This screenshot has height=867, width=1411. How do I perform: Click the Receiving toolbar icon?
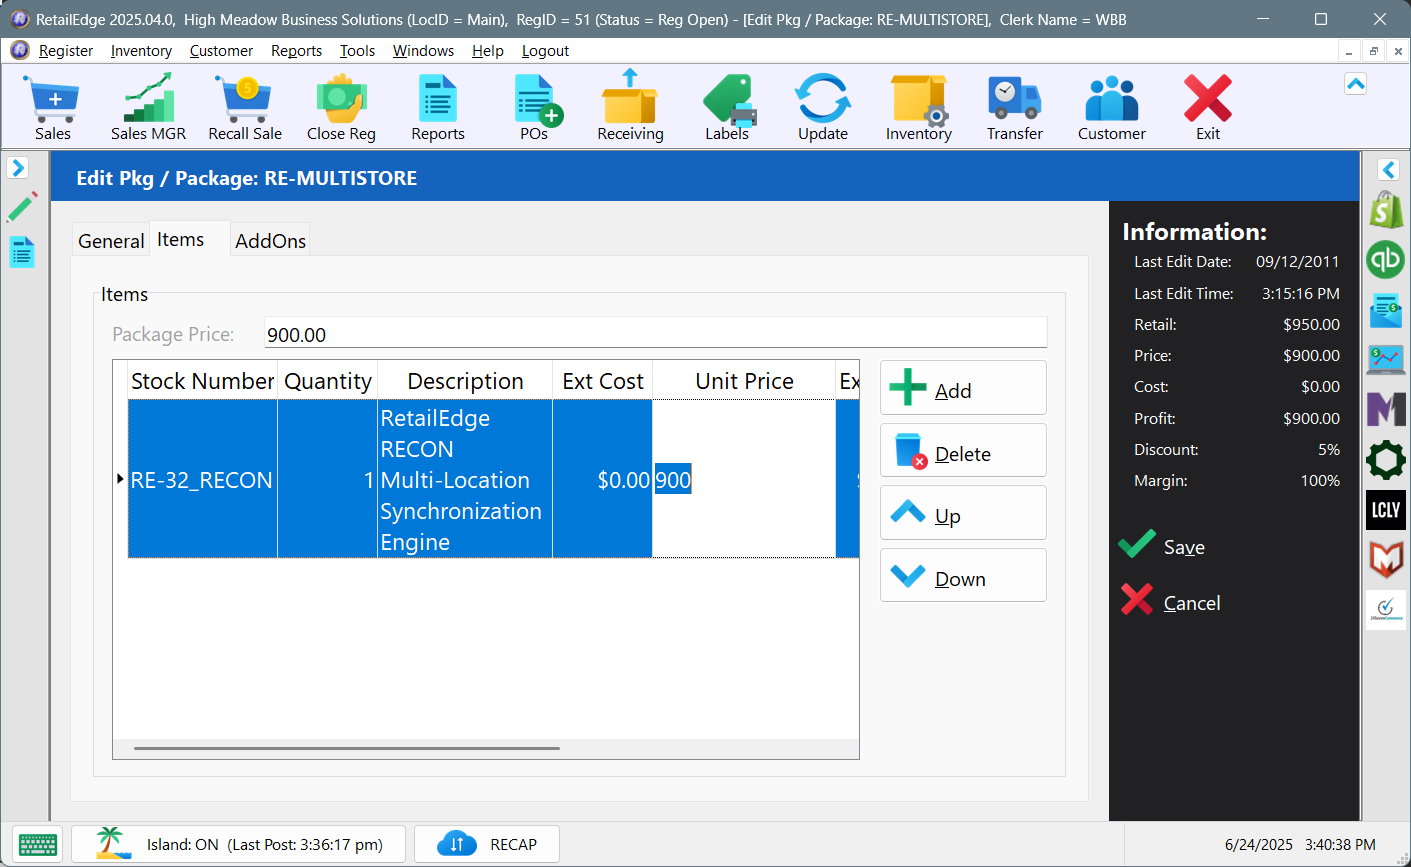point(630,107)
